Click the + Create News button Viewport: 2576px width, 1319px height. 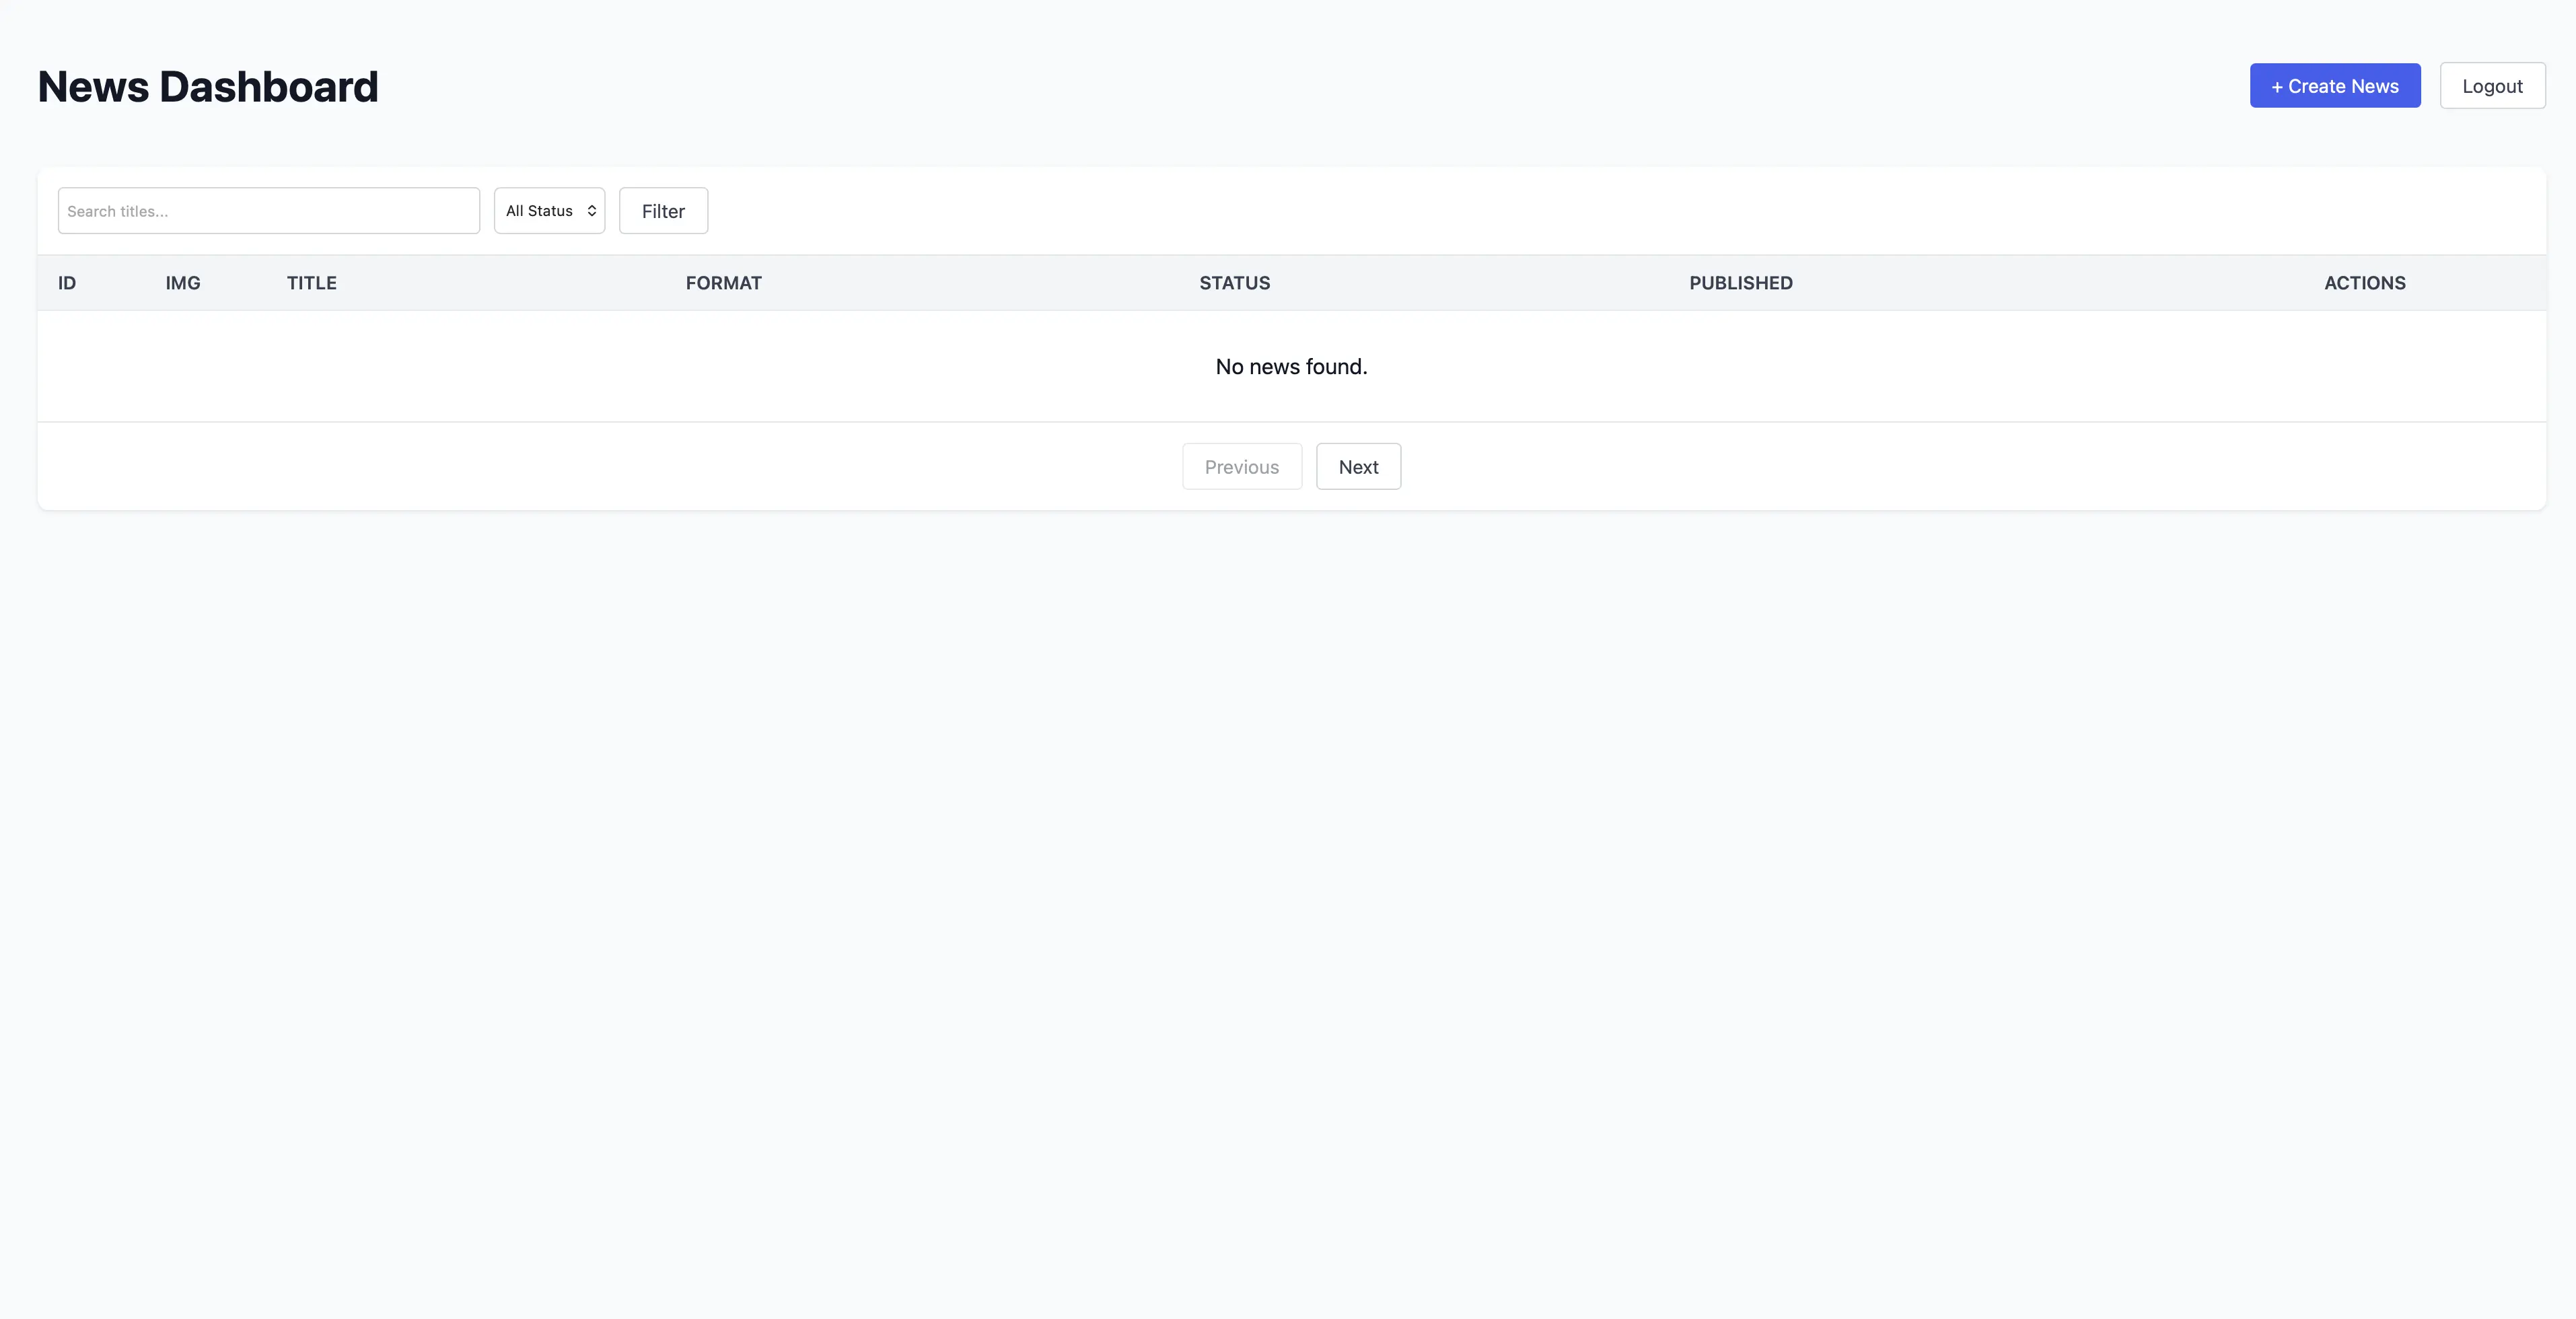tap(2334, 86)
